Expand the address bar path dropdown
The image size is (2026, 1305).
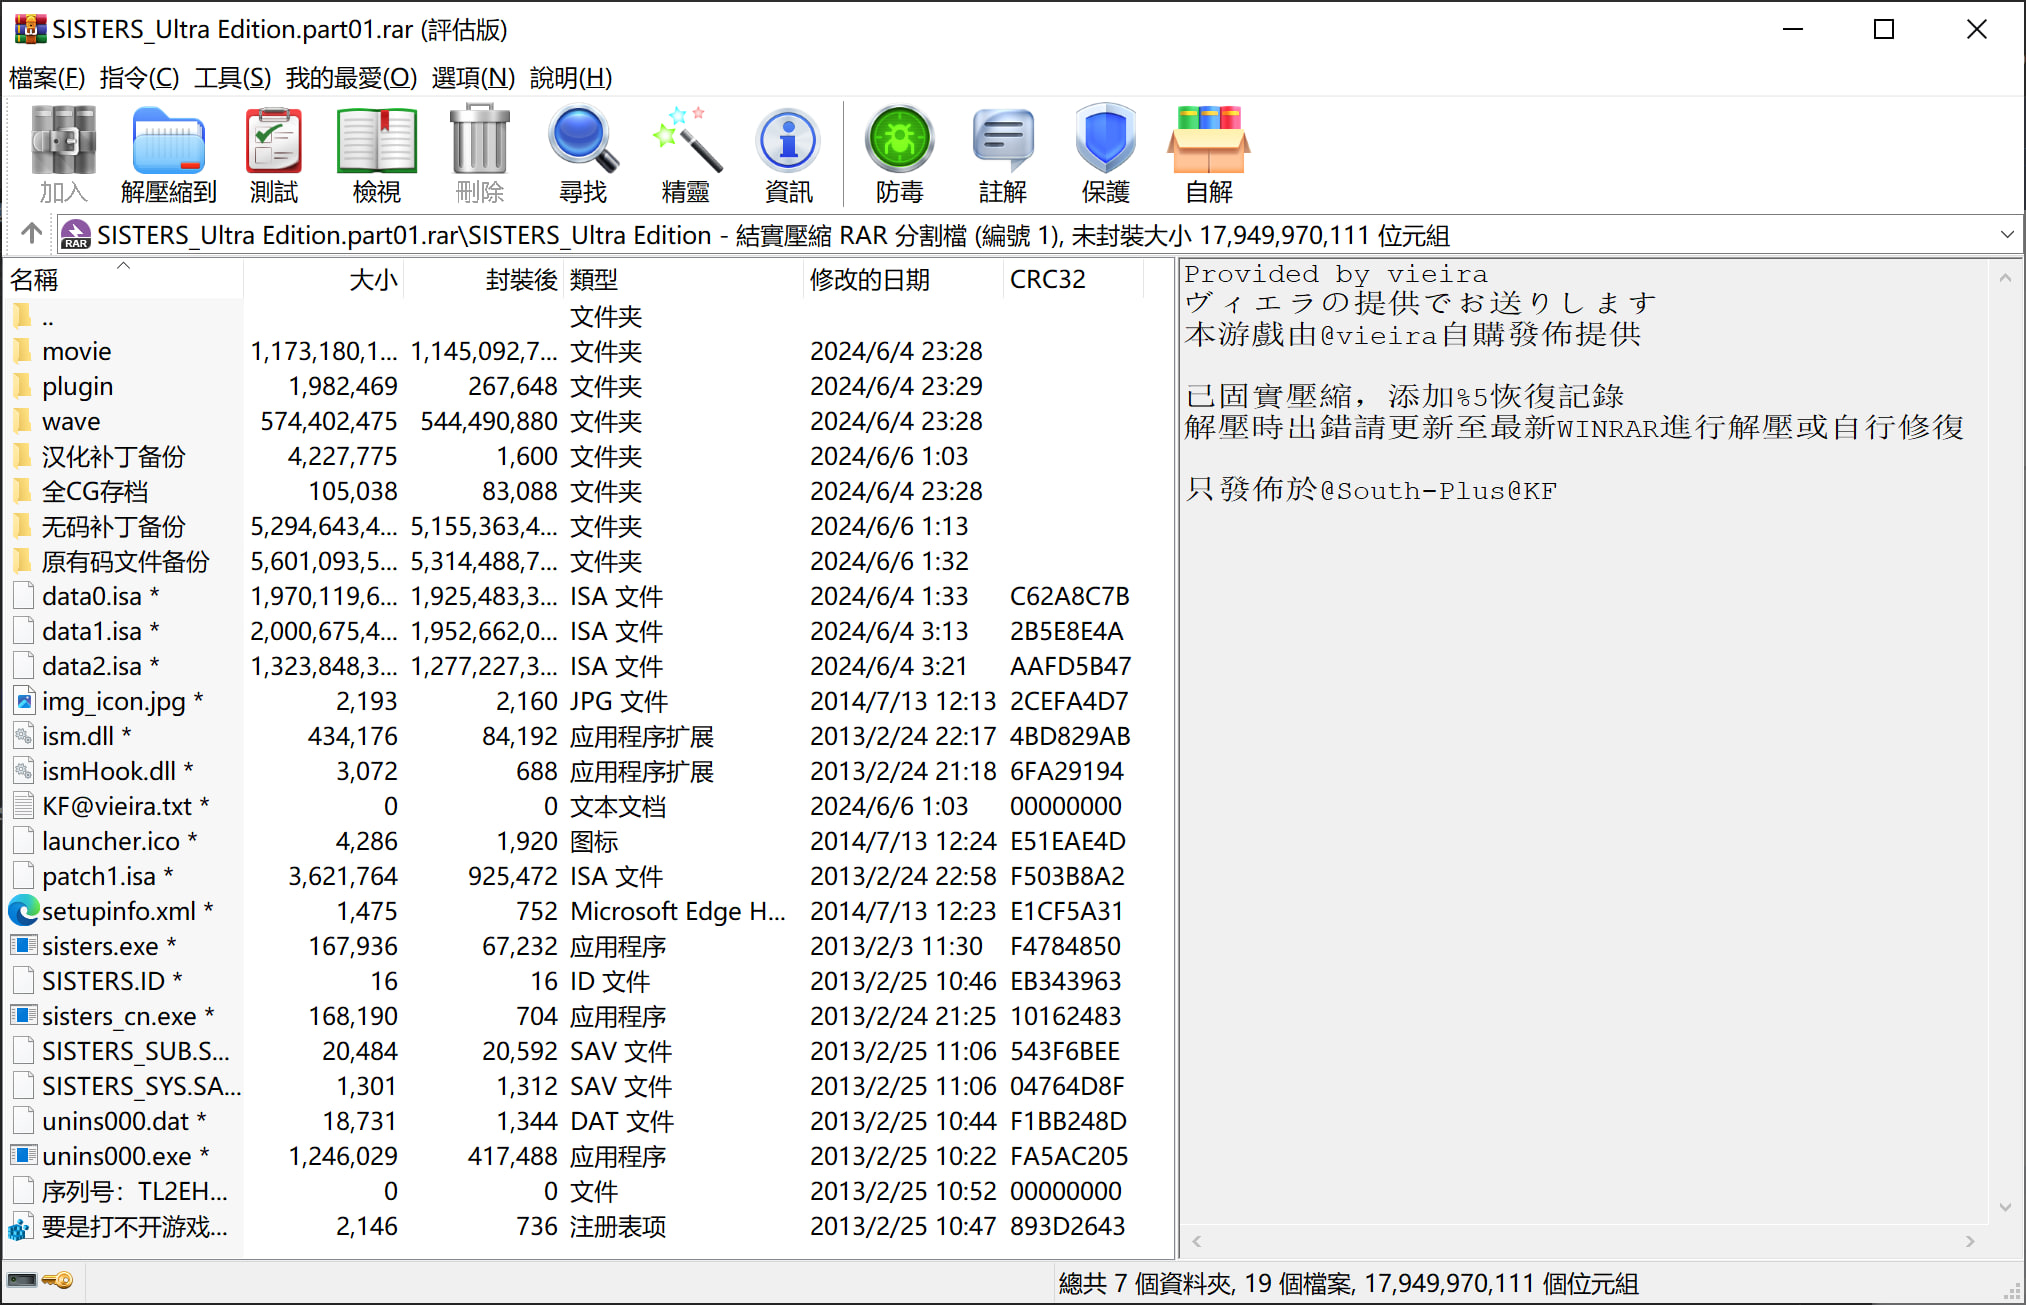(x=2006, y=235)
